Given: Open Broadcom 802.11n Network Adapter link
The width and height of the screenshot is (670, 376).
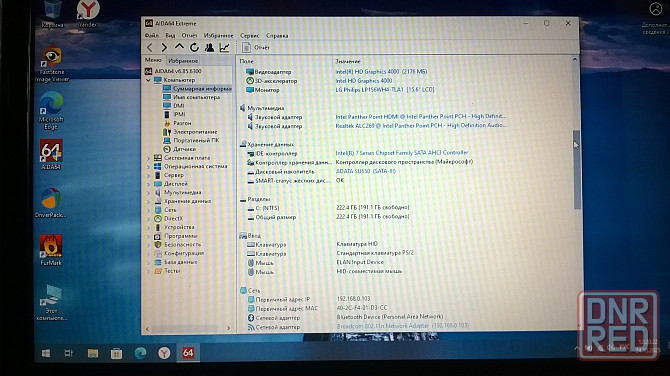Looking at the screenshot, I should click(403, 326).
